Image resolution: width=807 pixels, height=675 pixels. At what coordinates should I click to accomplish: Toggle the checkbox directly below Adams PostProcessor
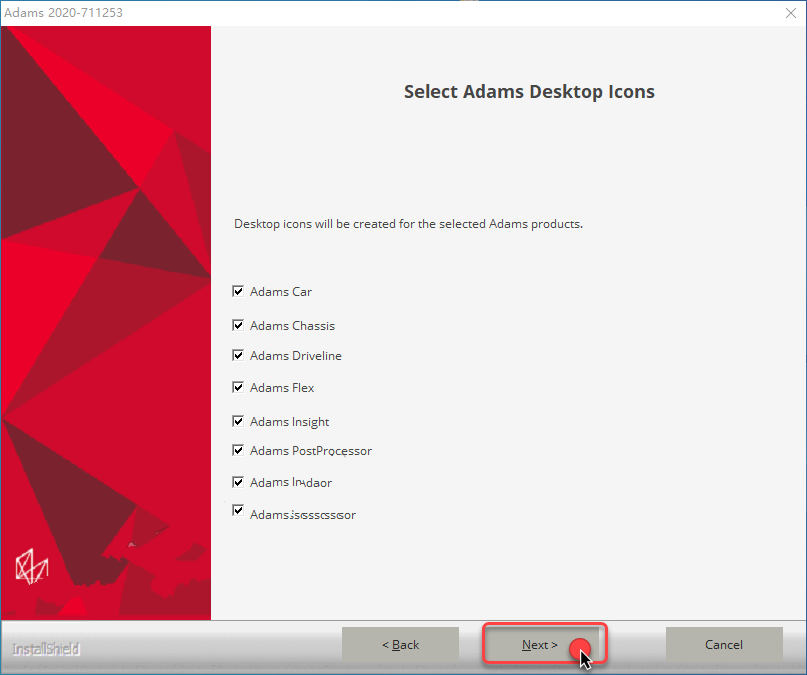point(238,482)
